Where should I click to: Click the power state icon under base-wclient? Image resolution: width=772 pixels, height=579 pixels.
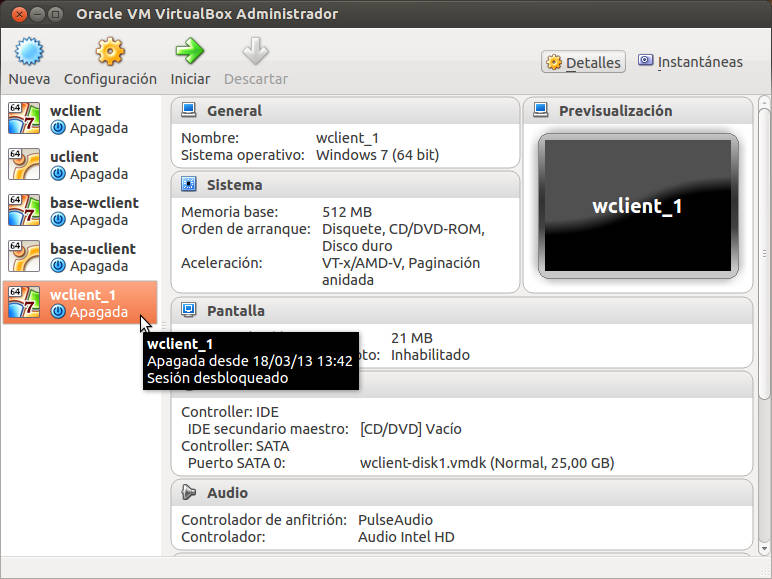58,220
